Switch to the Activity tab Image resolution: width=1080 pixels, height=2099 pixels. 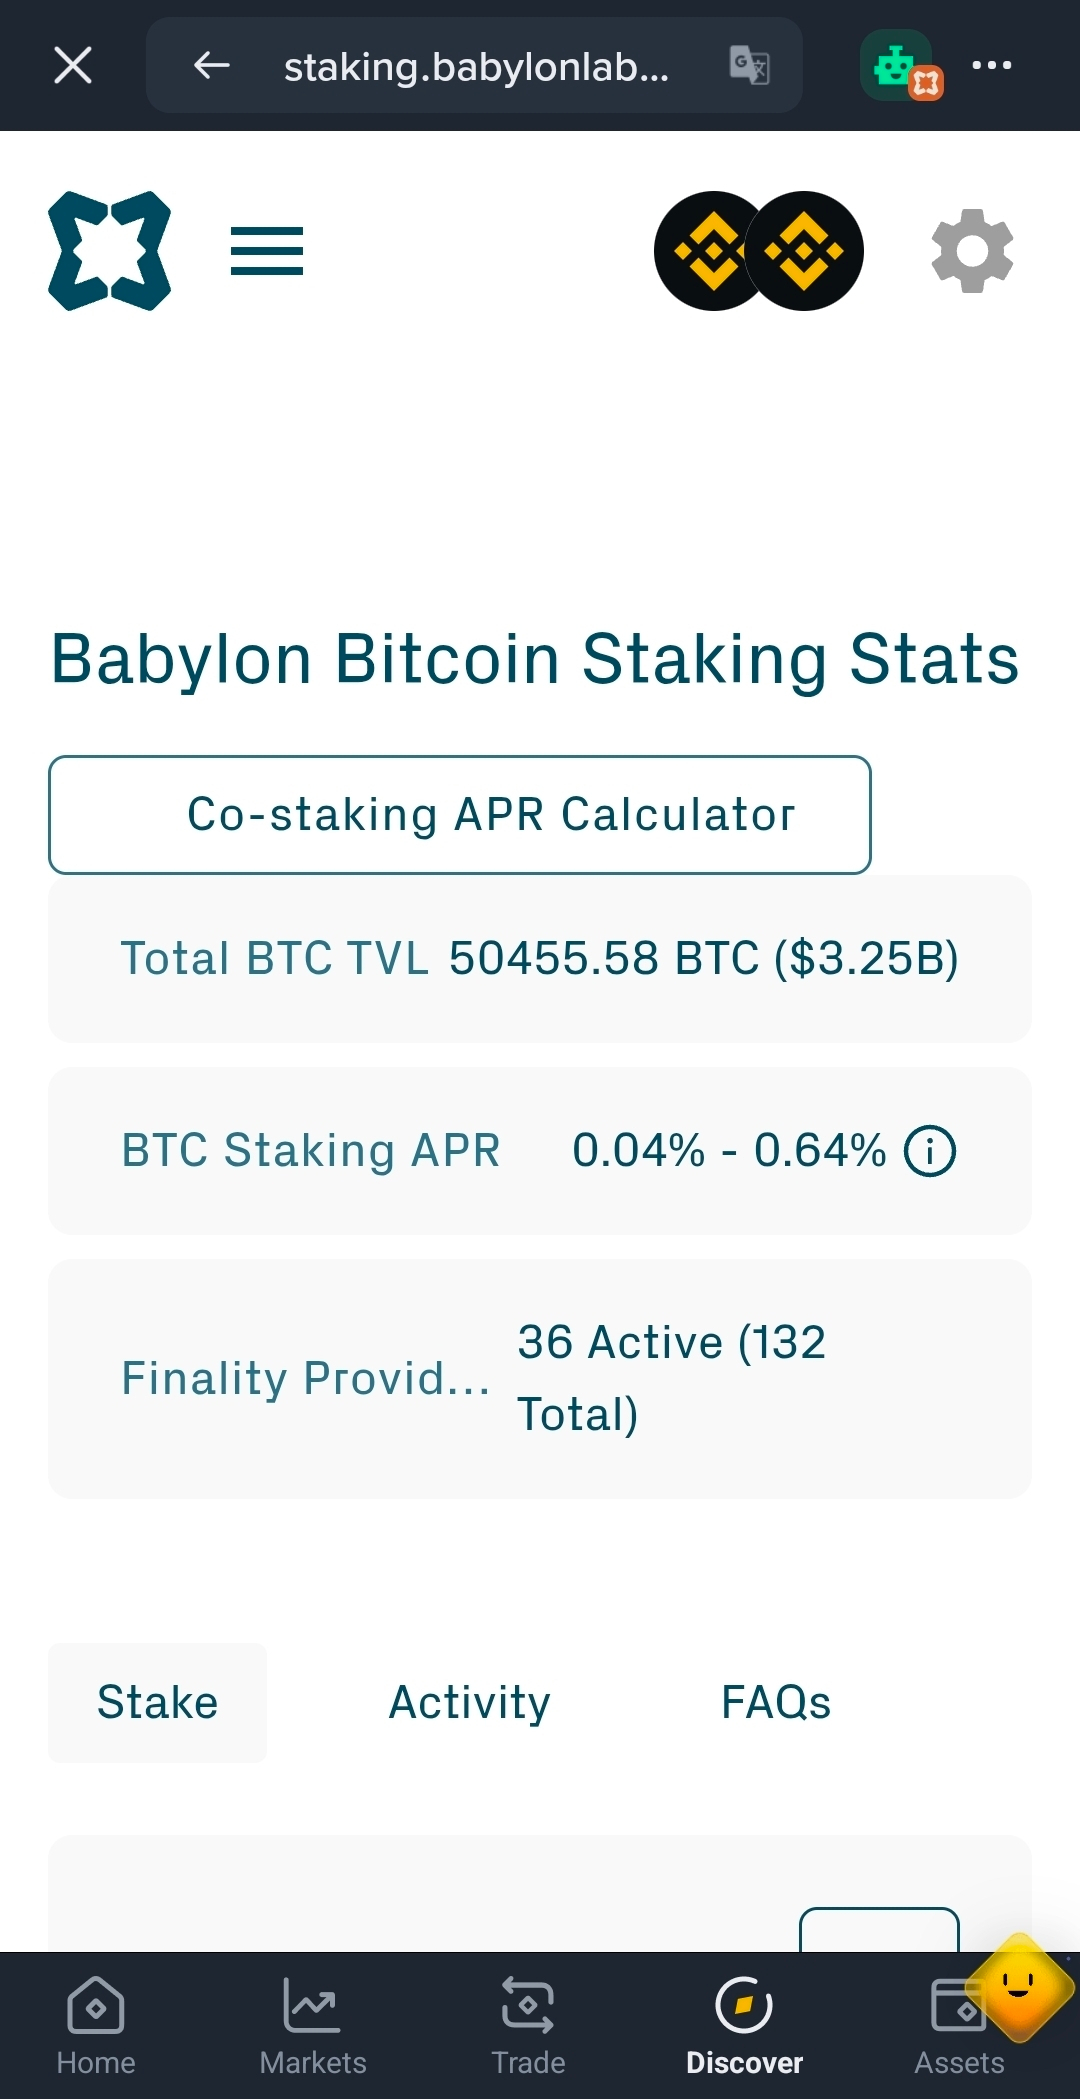469,1702
